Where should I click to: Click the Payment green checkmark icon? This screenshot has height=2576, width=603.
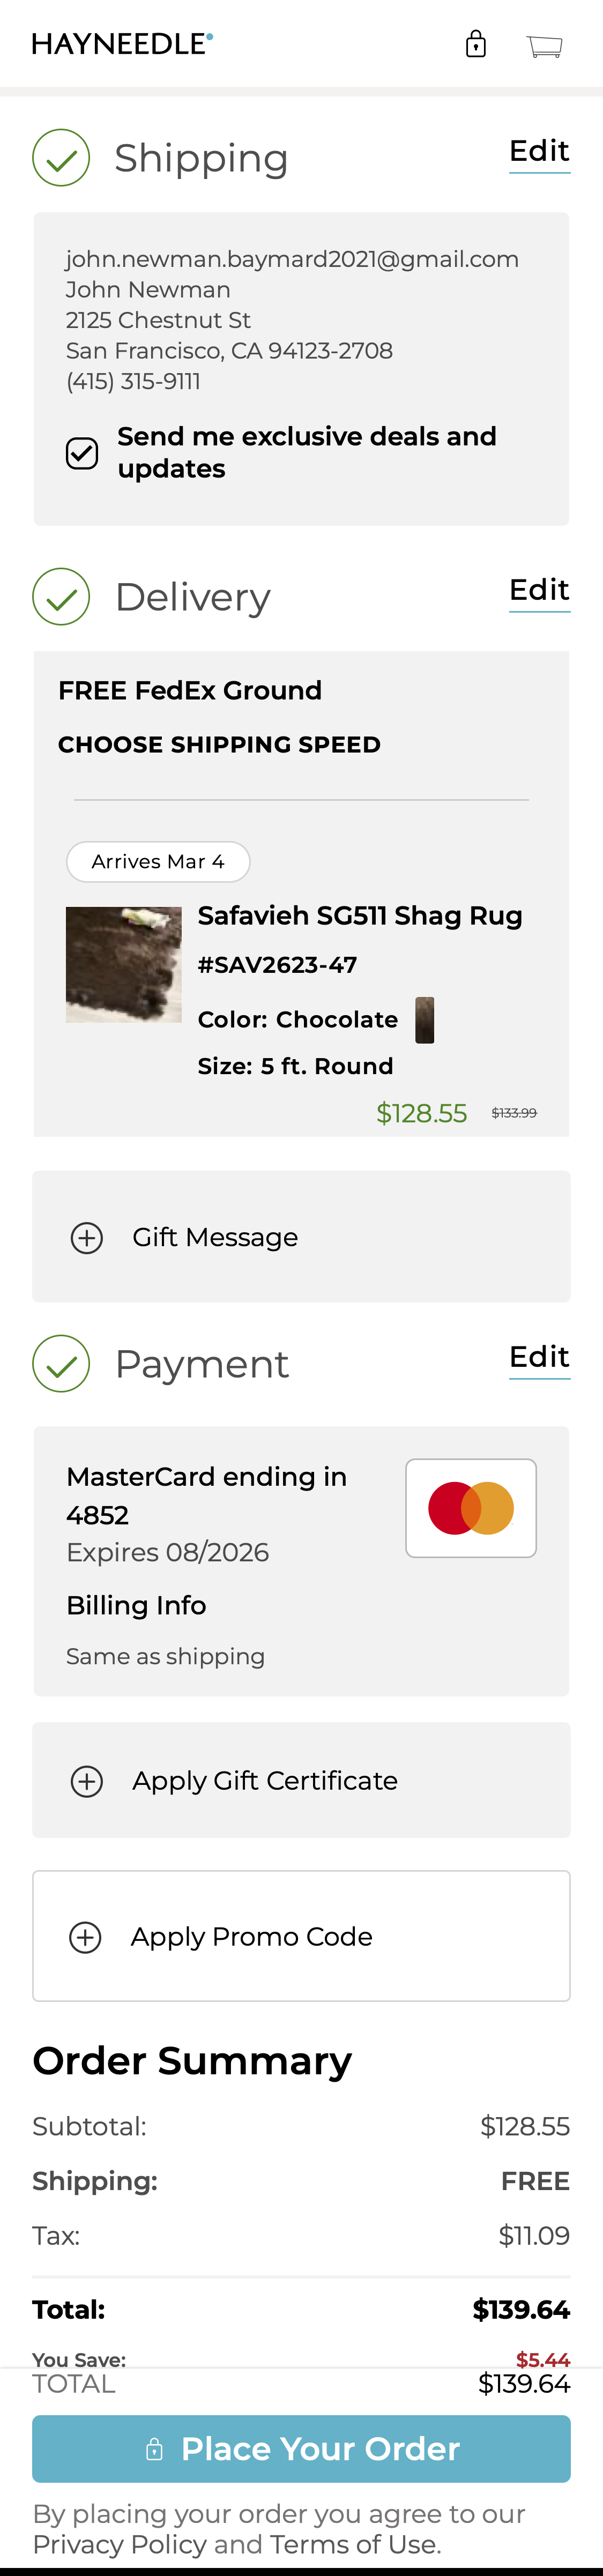[61, 1364]
